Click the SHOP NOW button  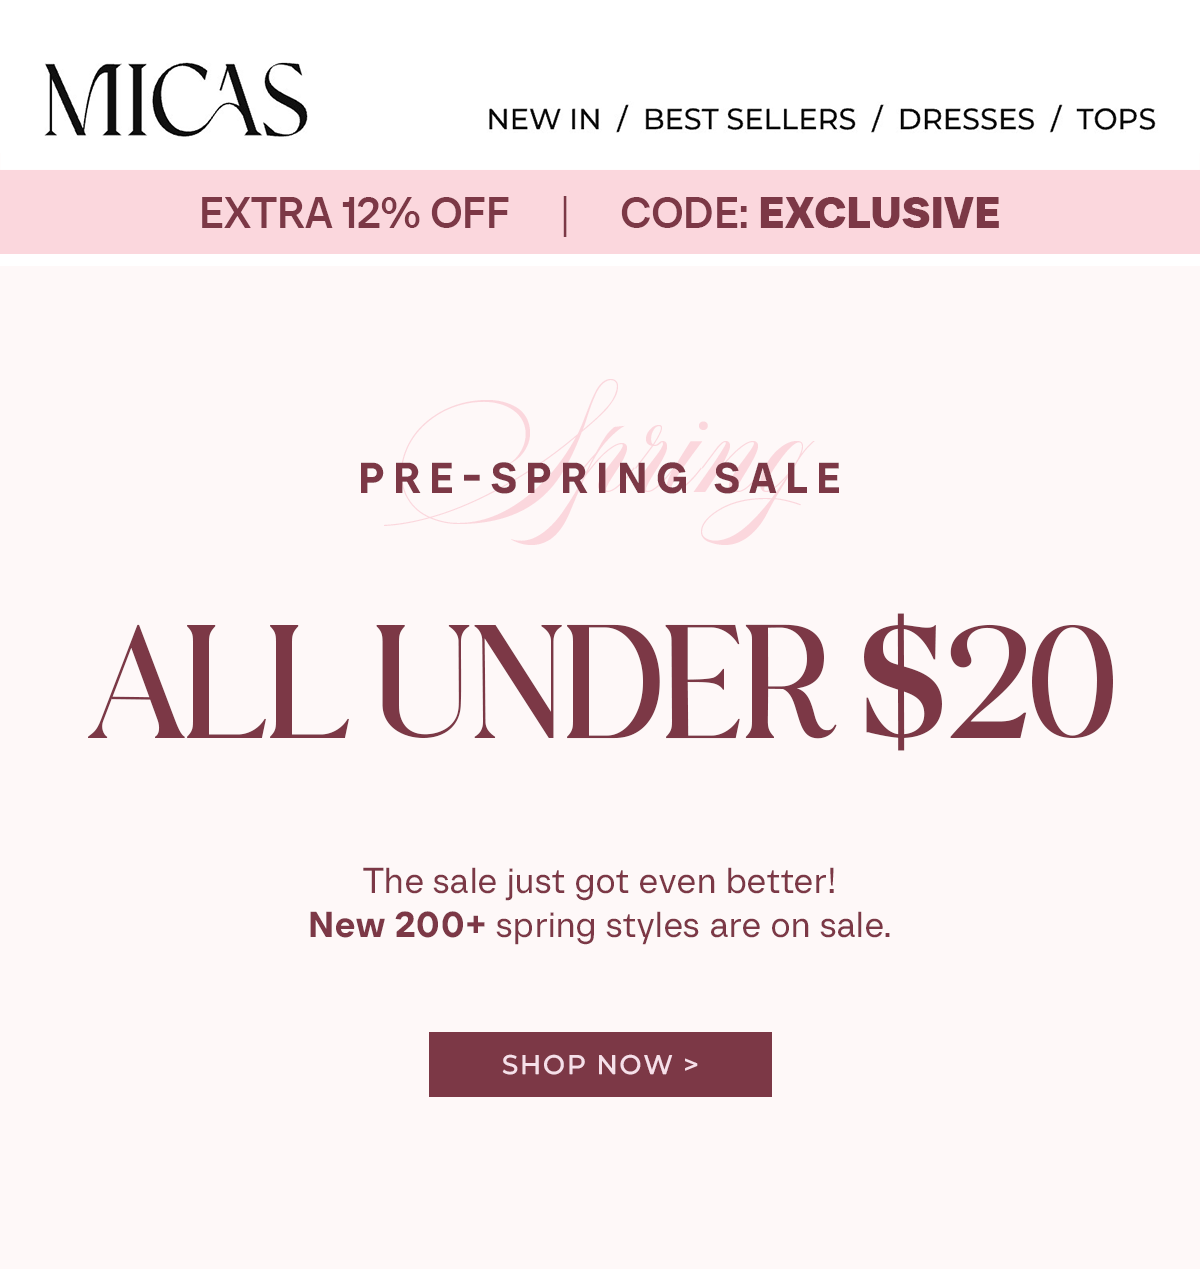(x=600, y=1064)
